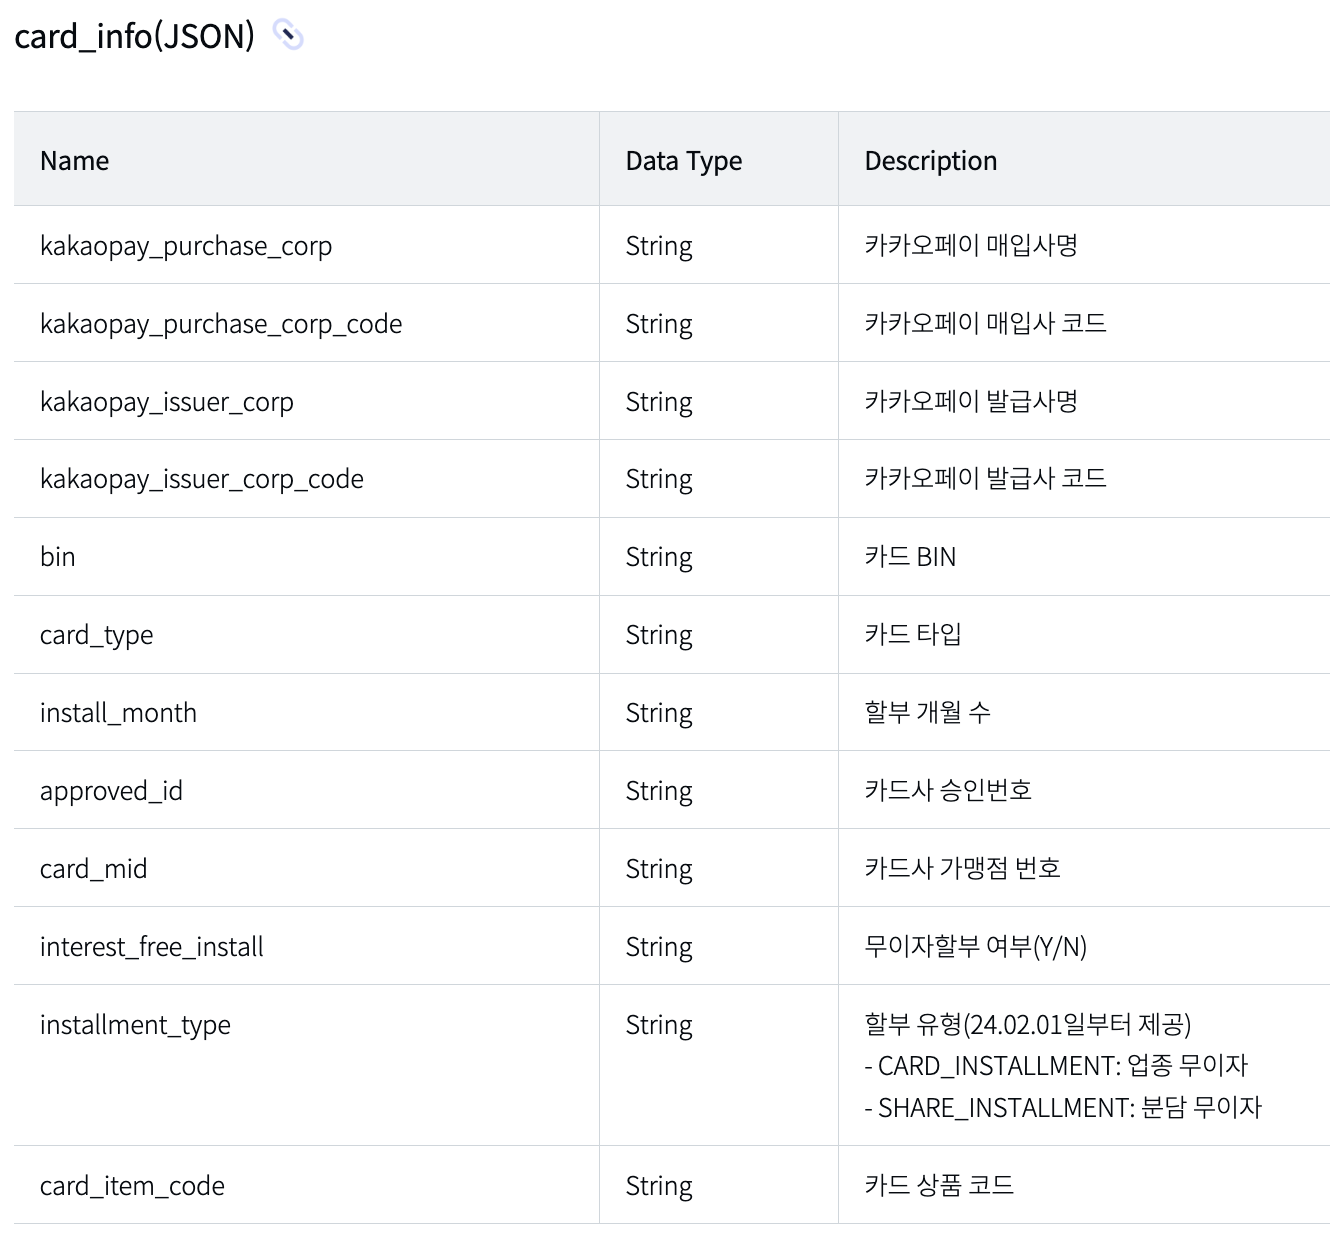
Task: Click the CARD_INSTALLMENT: 업종 무이자 line
Action: click(x=1056, y=1066)
